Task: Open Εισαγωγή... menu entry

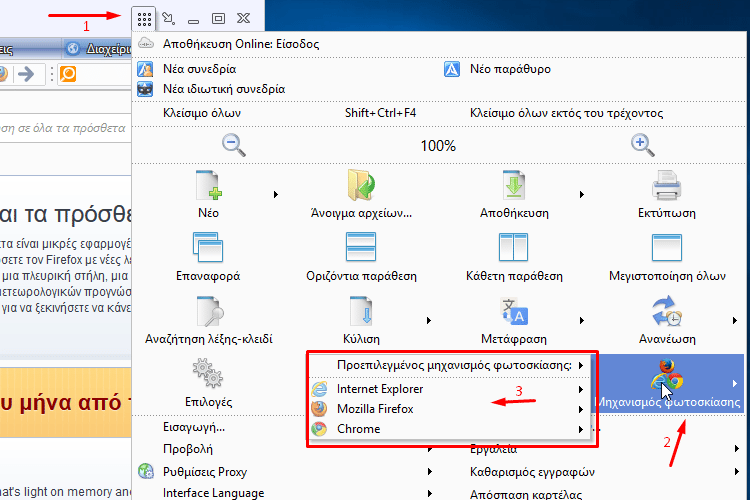Action: tap(194, 427)
